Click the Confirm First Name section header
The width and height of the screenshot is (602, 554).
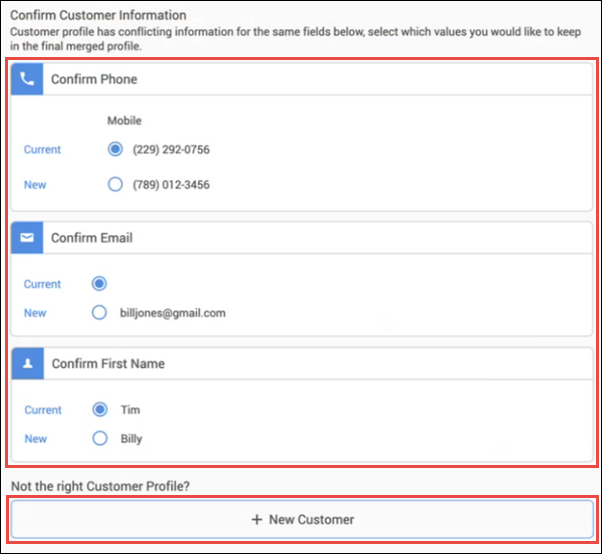tap(303, 364)
